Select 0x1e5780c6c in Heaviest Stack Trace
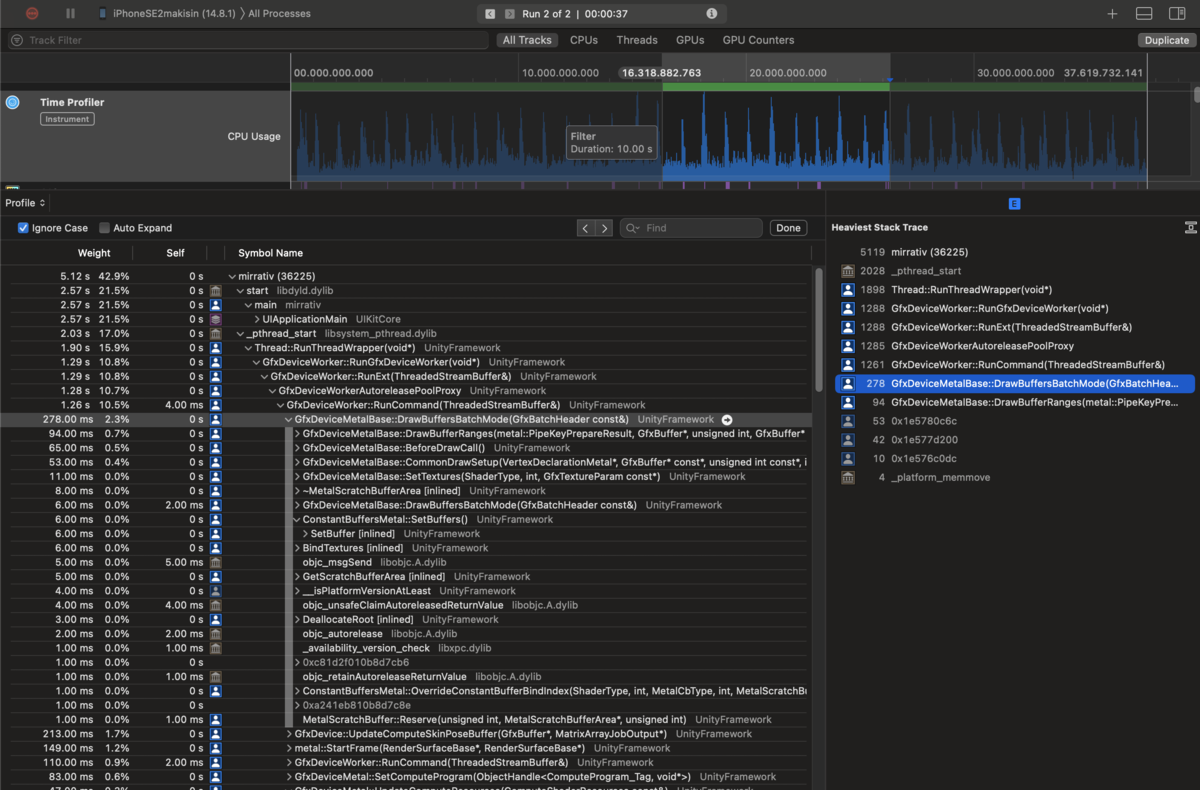 (1013, 421)
